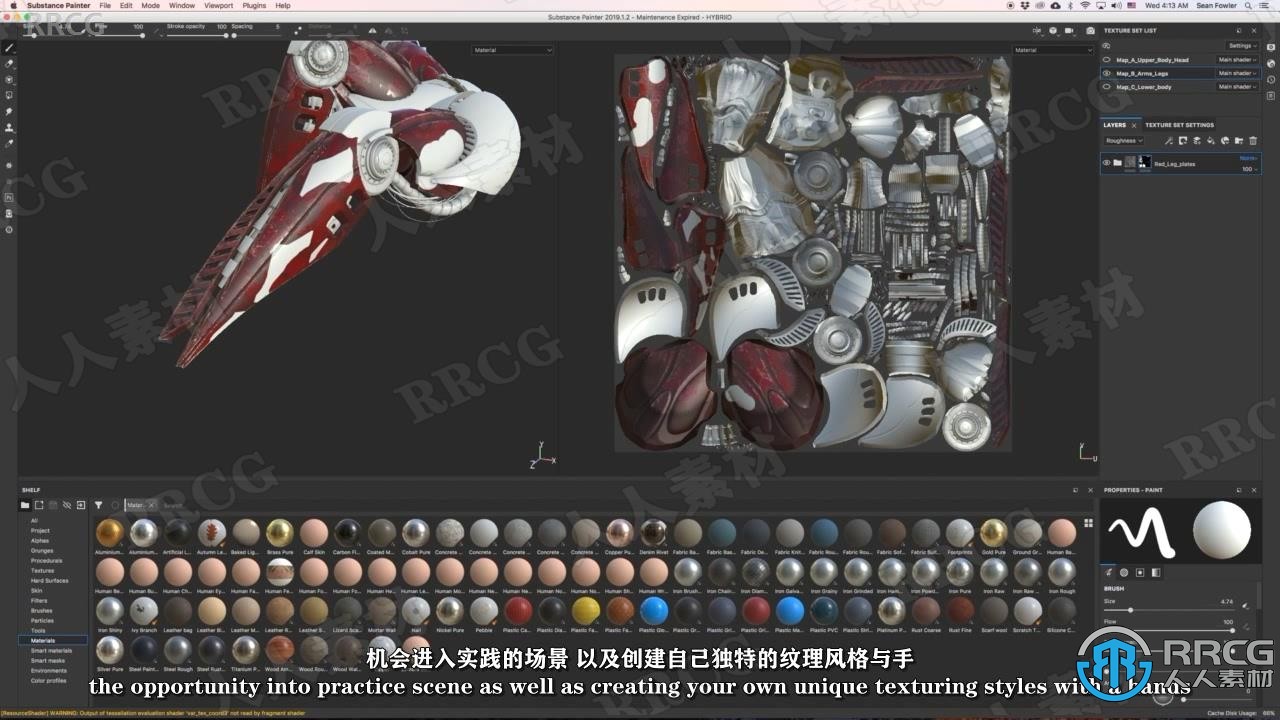Open the History panel icon in dock
Viewport: 1280px width, 720px height.
point(1270,80)
